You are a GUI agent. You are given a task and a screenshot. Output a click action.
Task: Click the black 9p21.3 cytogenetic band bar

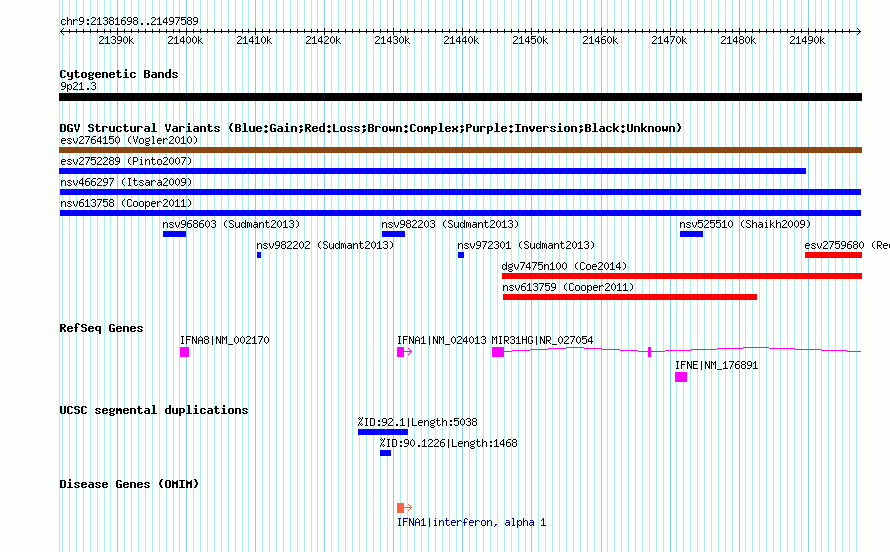(460, 97)
